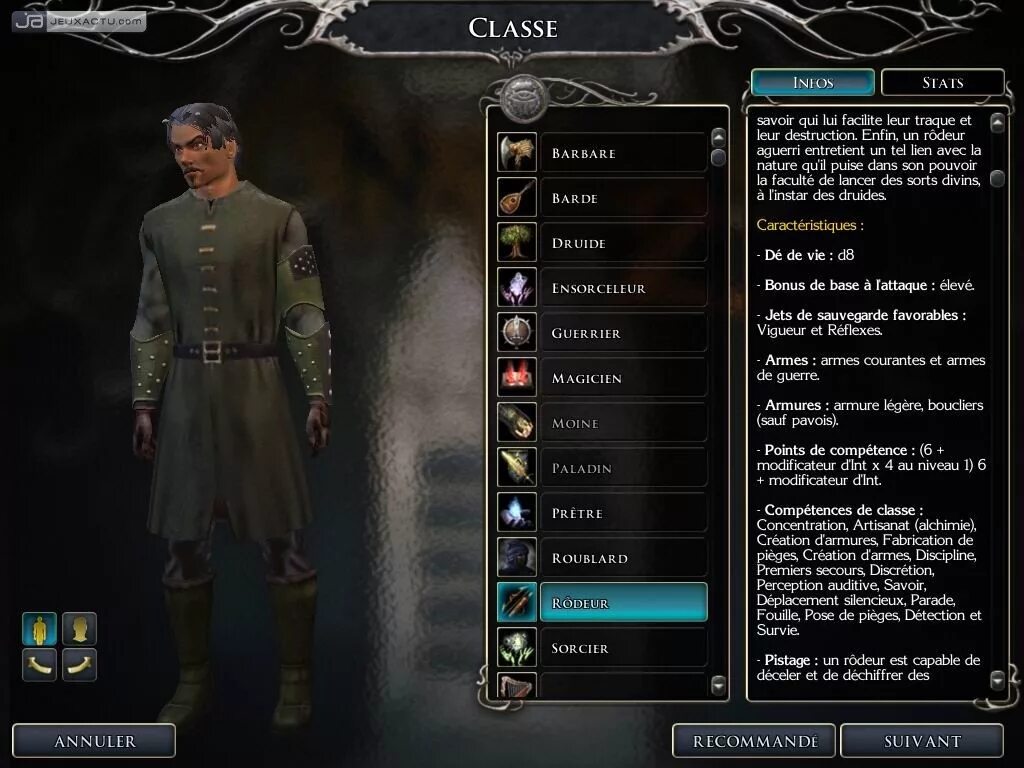
Task: Select the Prêtre blue flame icon
Action: [x=517, y=513]
